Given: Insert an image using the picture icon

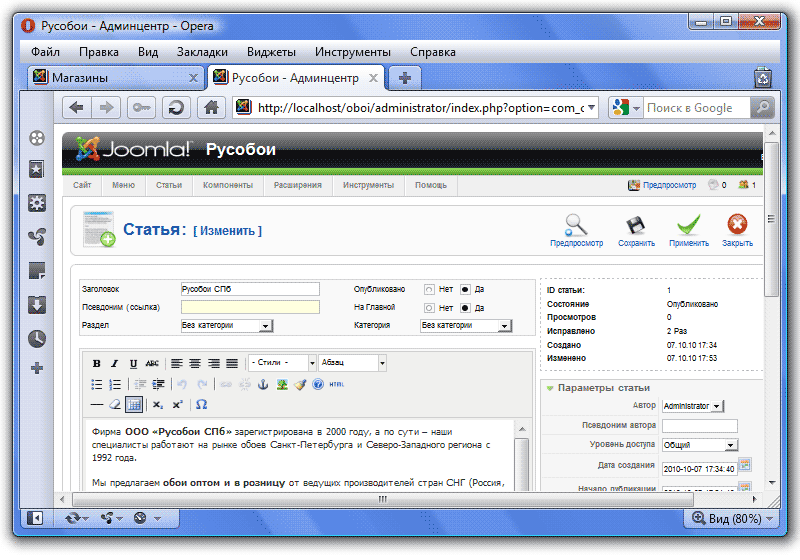Looking at the screenshot, I should coord(283,384).
